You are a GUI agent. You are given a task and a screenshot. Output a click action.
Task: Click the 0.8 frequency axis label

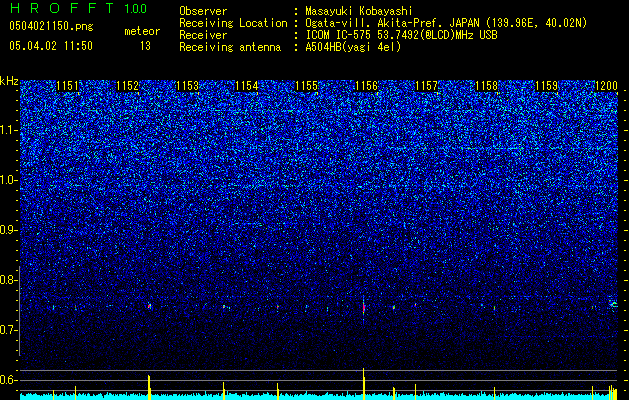pos(8,280)
